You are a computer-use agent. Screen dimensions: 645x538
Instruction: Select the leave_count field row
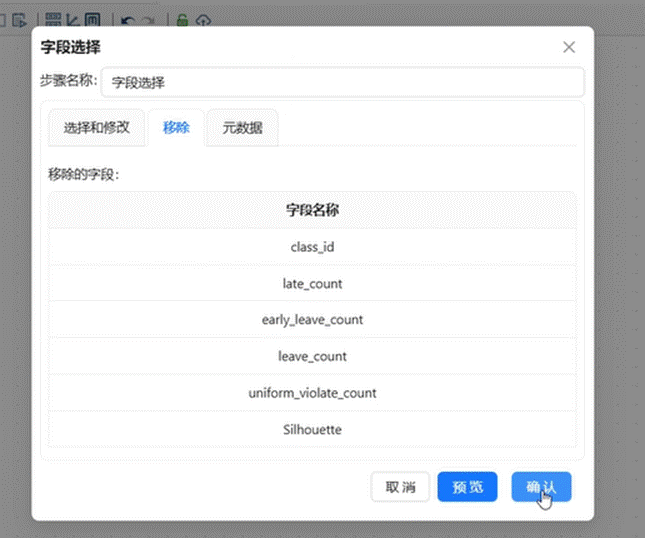(x=312, y=356)
